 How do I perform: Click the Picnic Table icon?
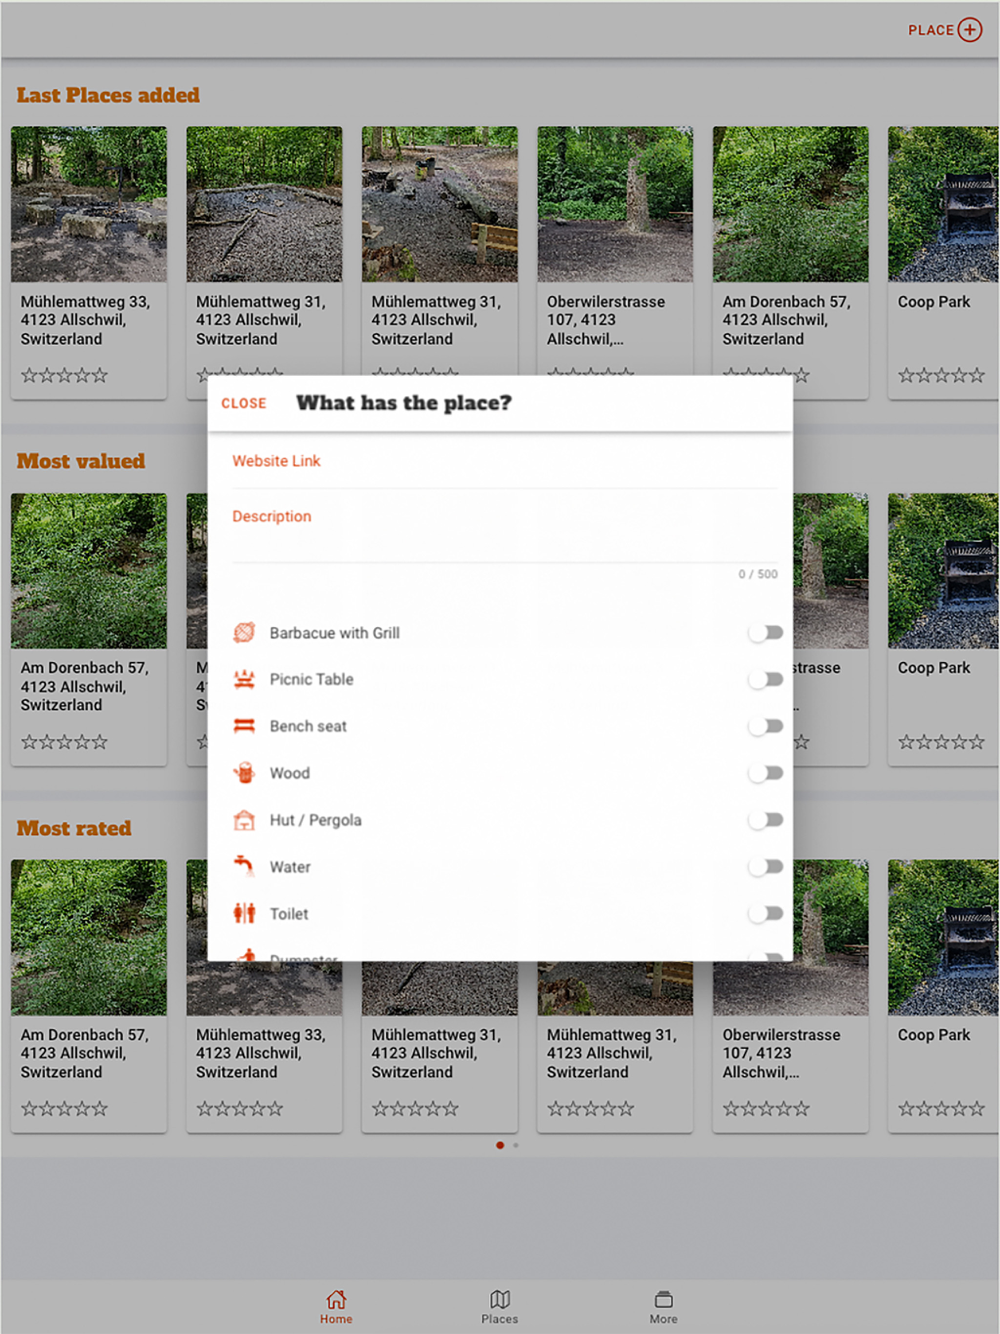pyautogui.click(x=244, y=679)
